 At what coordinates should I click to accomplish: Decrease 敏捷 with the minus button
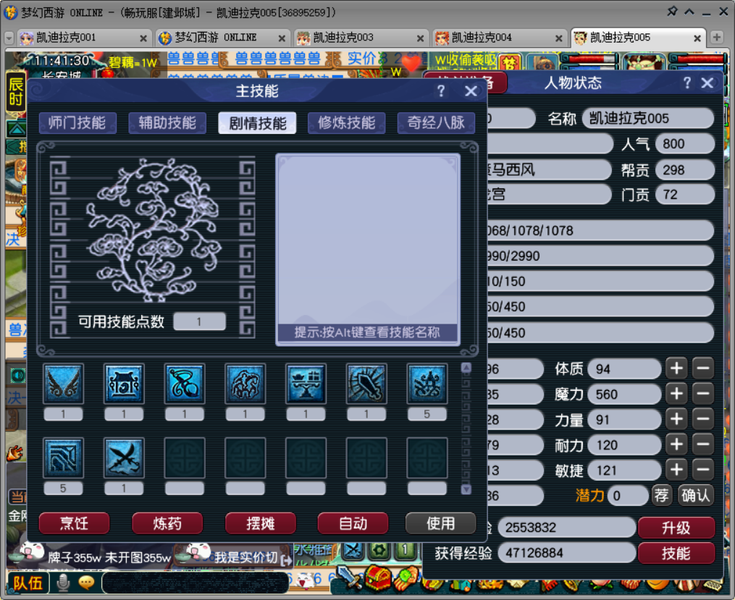pos(703,470)
